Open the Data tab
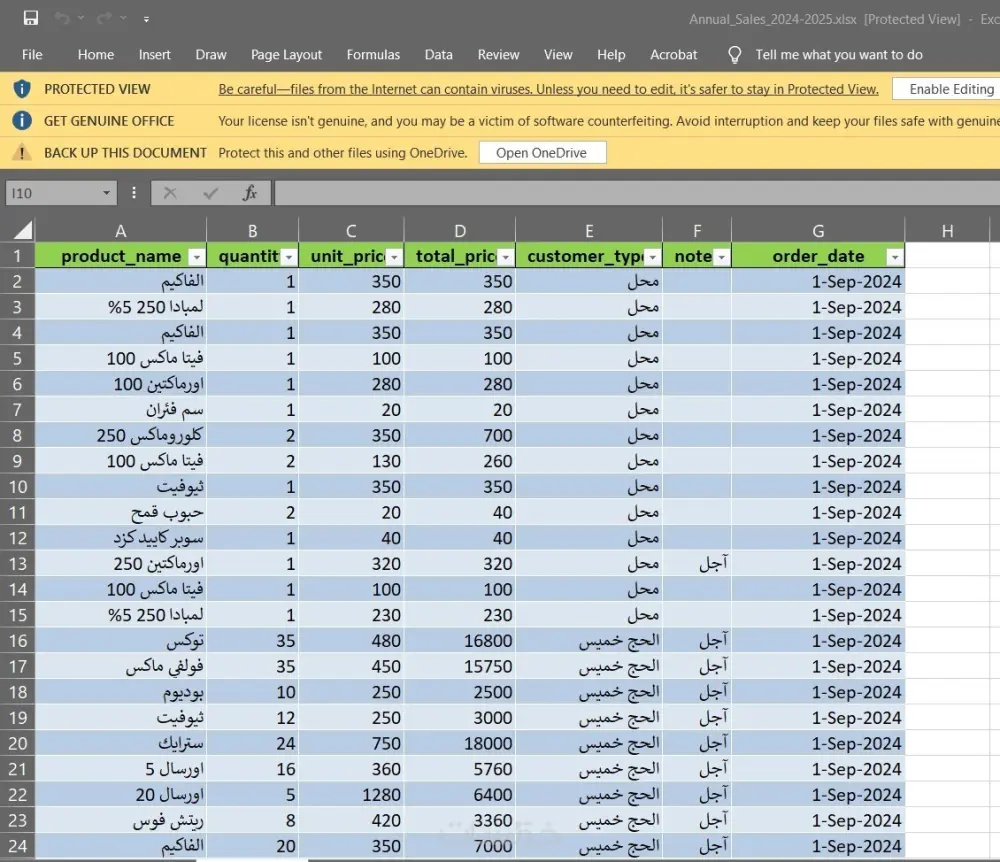 439,55
